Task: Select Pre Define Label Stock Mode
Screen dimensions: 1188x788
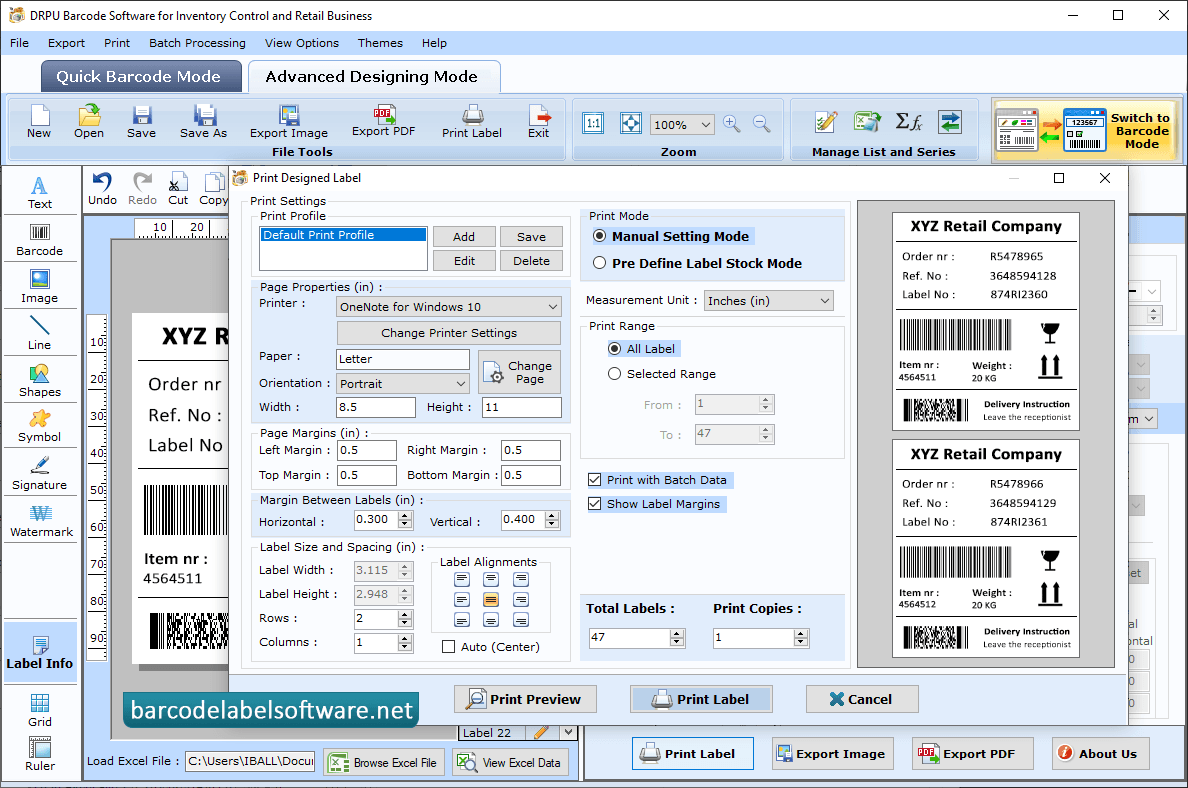Action: coord(599,263)
